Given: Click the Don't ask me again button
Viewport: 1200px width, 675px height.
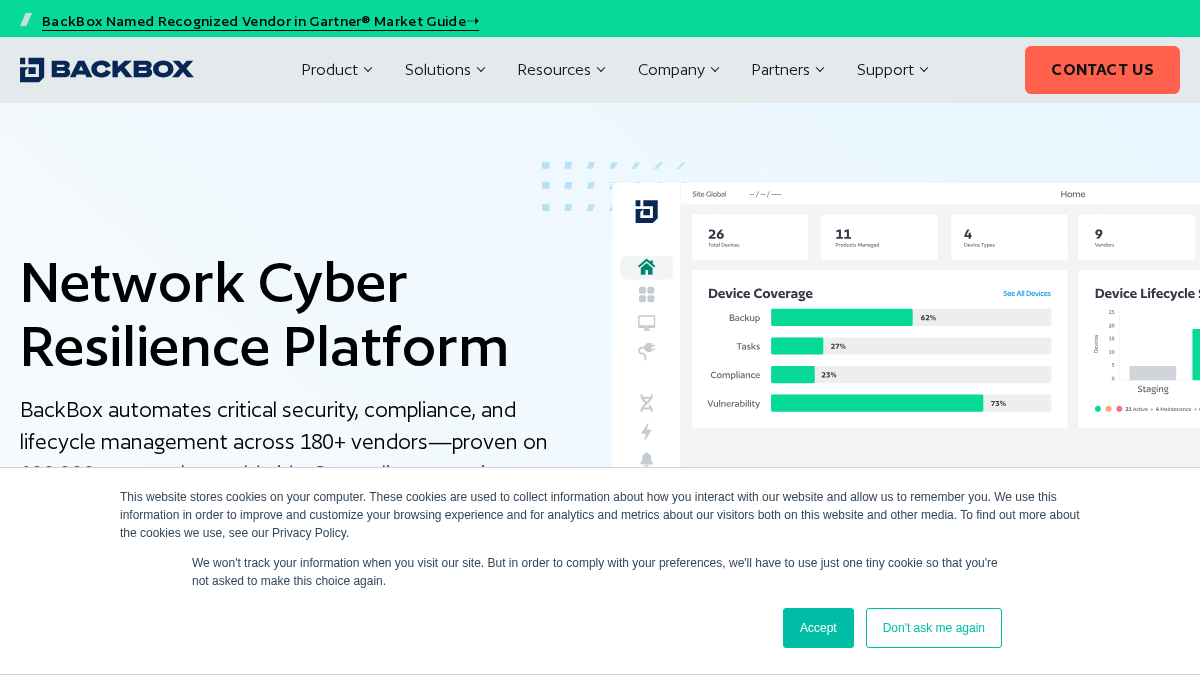Looking at the screenshot, I should pyautogui.click(x=934, y=628).
